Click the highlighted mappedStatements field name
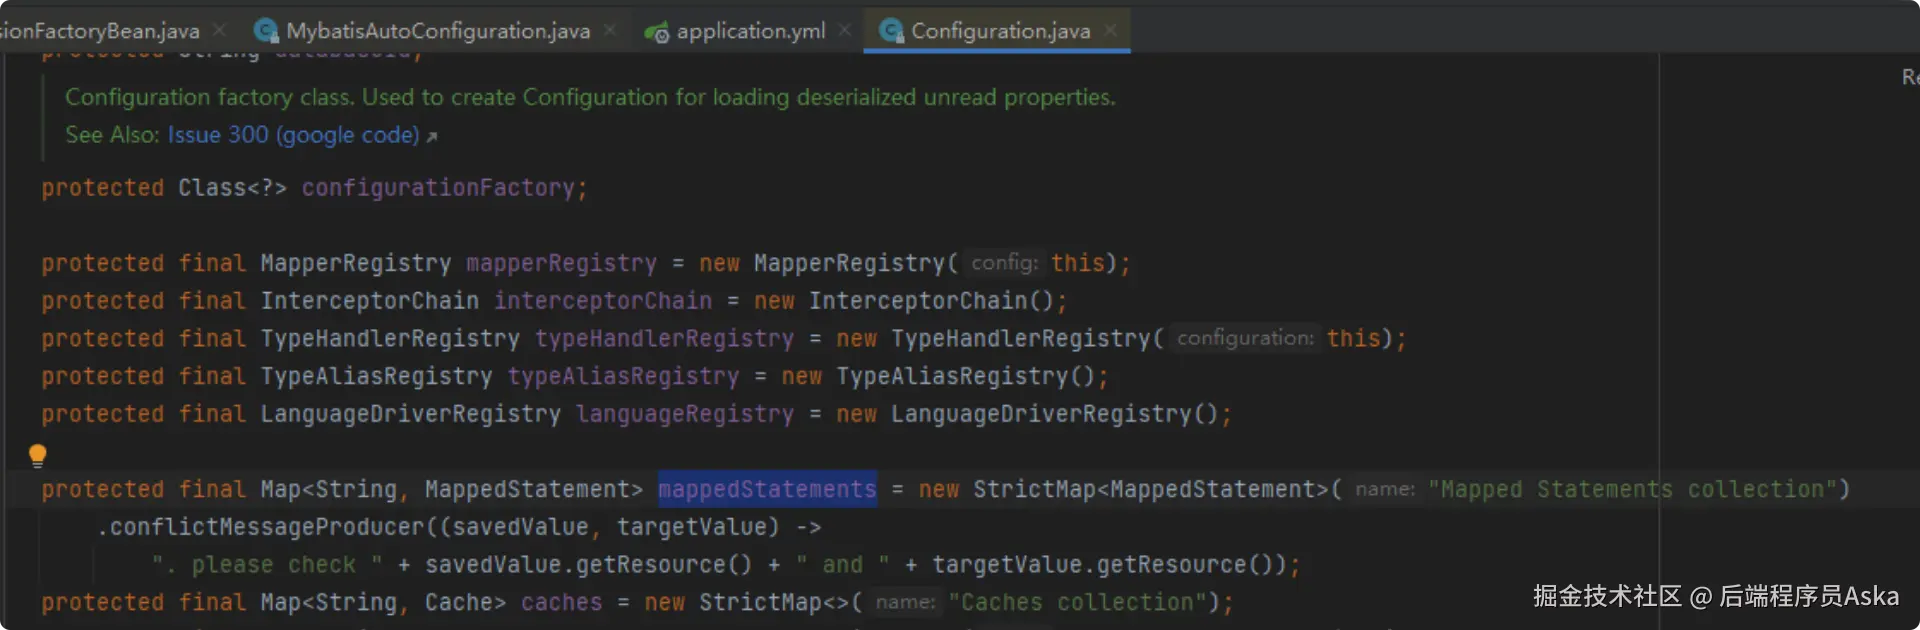The image size is (1920, 630). pos(767,489)
